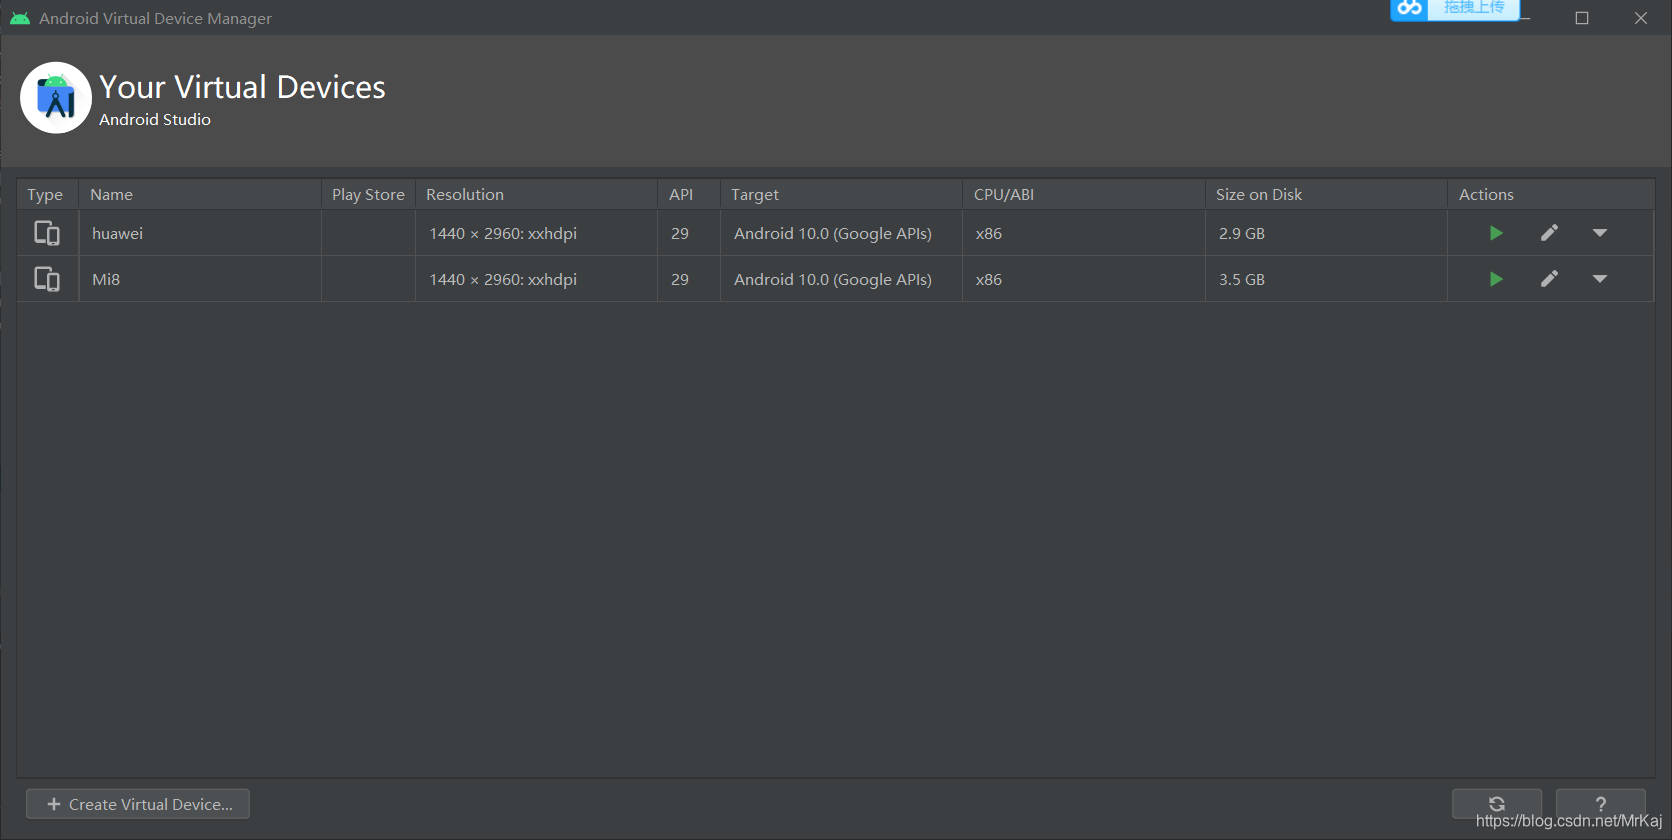Select the Mi8 device name
This screenshot has width=1672, height=840.
coord(106,279)
